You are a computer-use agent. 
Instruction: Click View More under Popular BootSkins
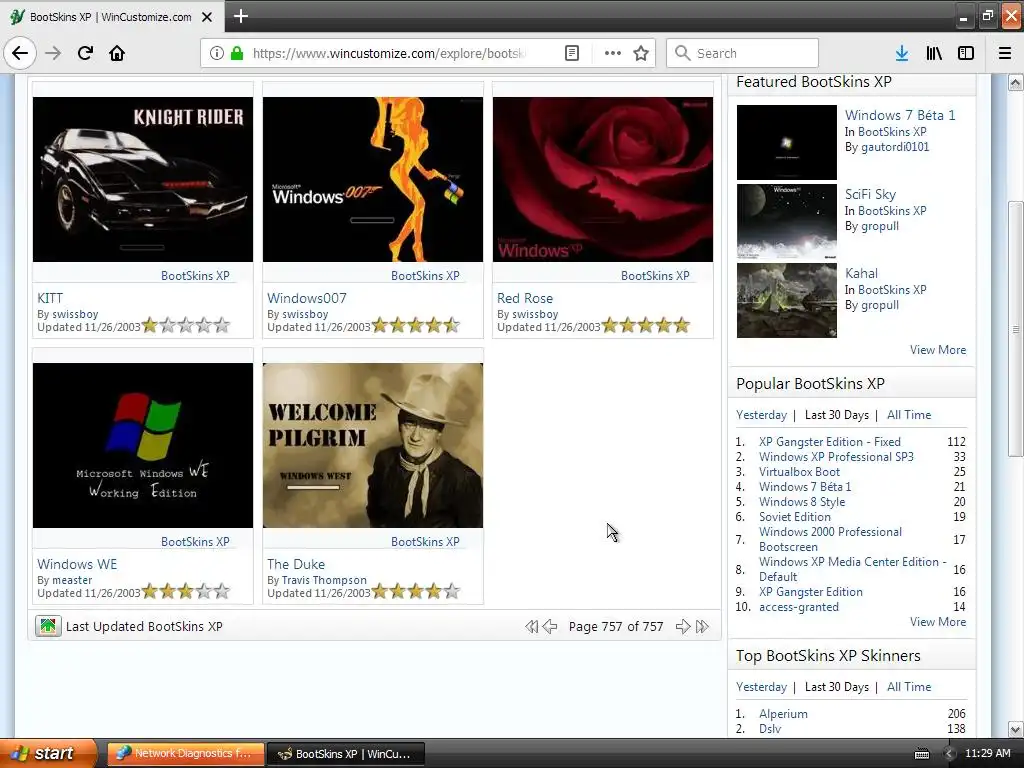pyautogui.click(x=938, y=622)
